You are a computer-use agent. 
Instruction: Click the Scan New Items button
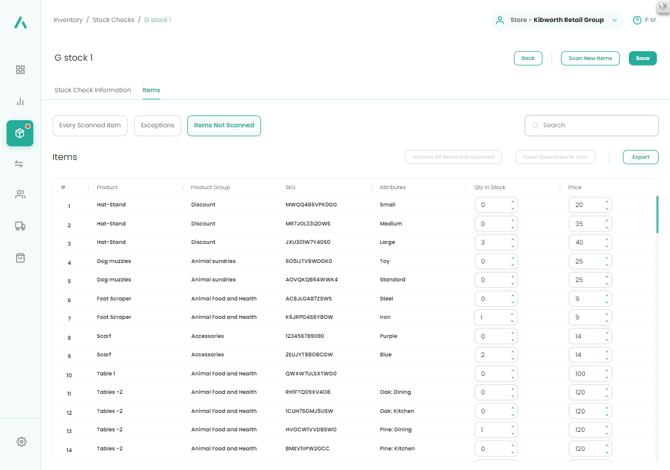click(590, 58)
